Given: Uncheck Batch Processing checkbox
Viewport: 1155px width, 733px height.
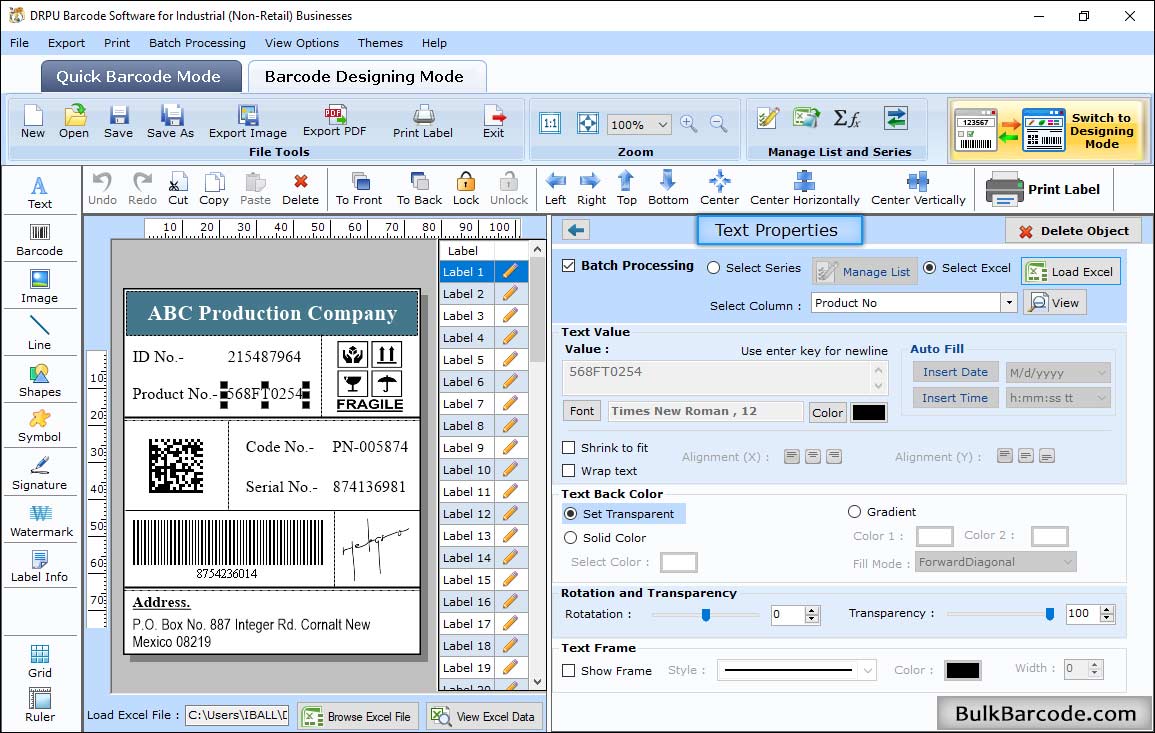Looking at the screenshot, I should tap(569, 266).
